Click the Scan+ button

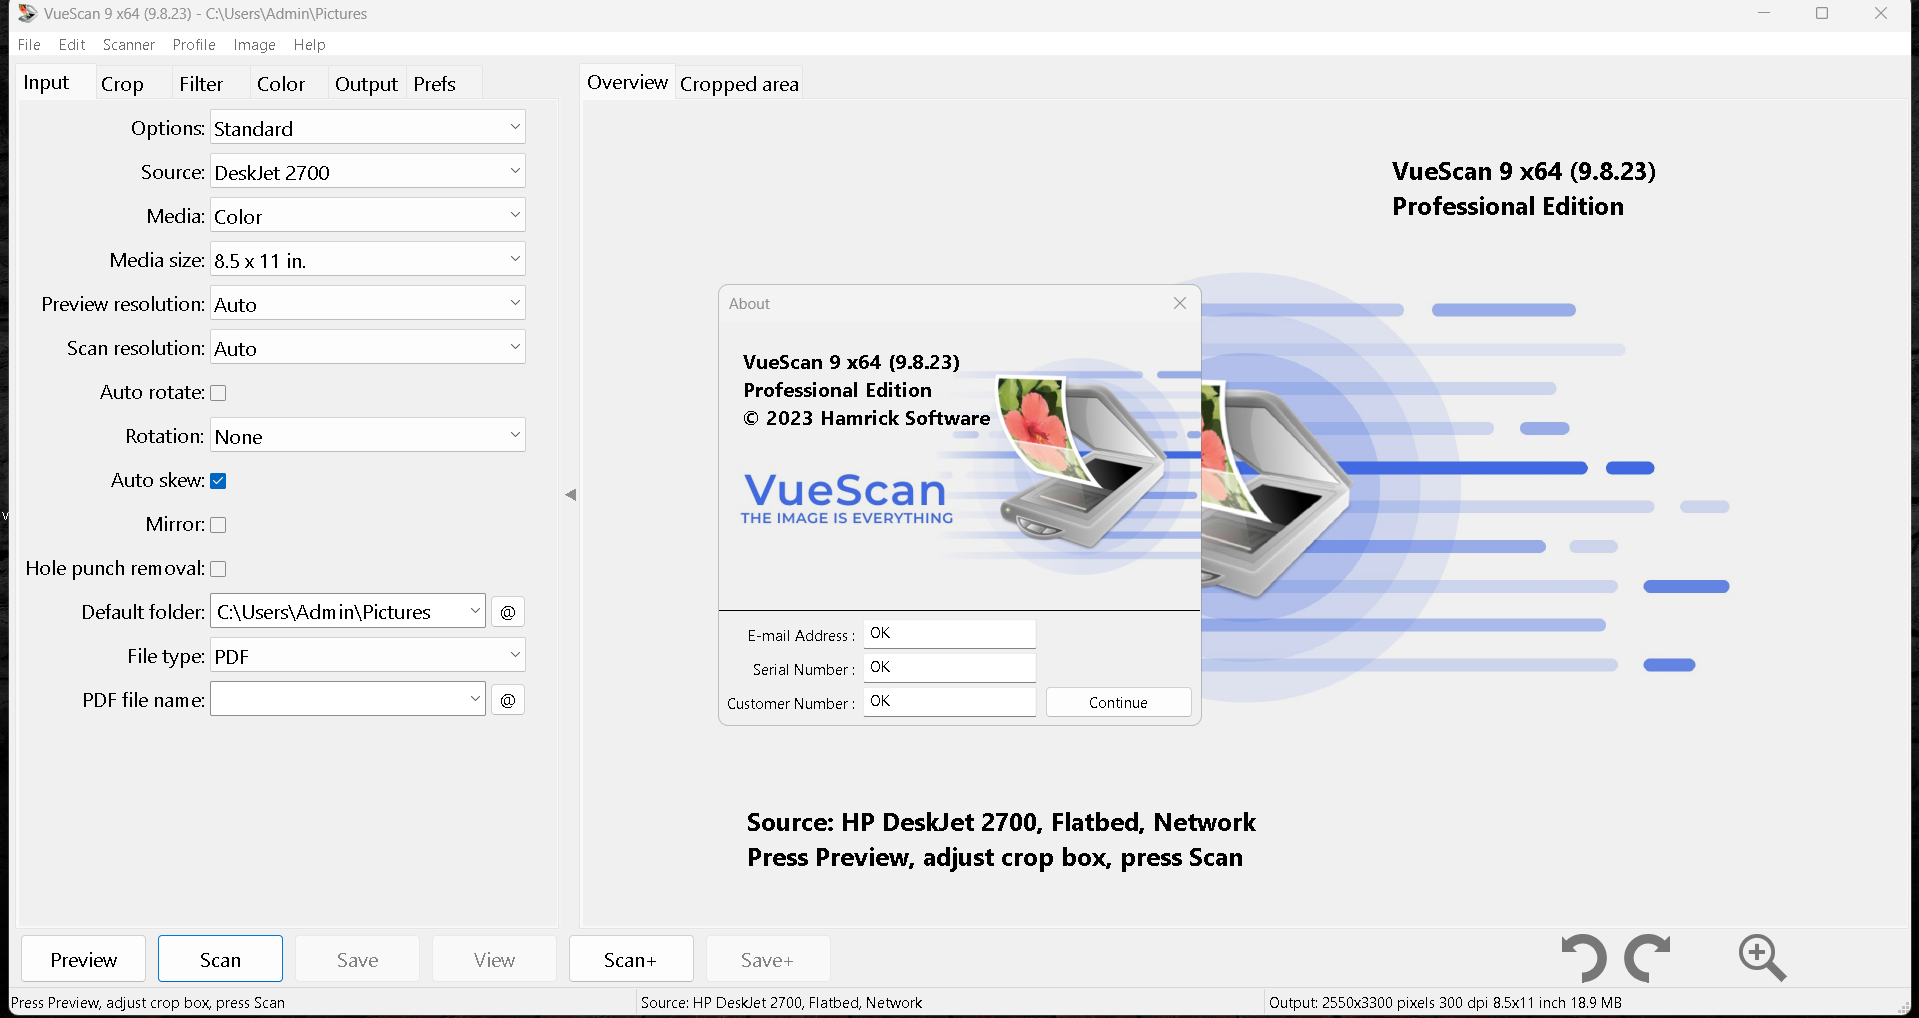[631, 960]
